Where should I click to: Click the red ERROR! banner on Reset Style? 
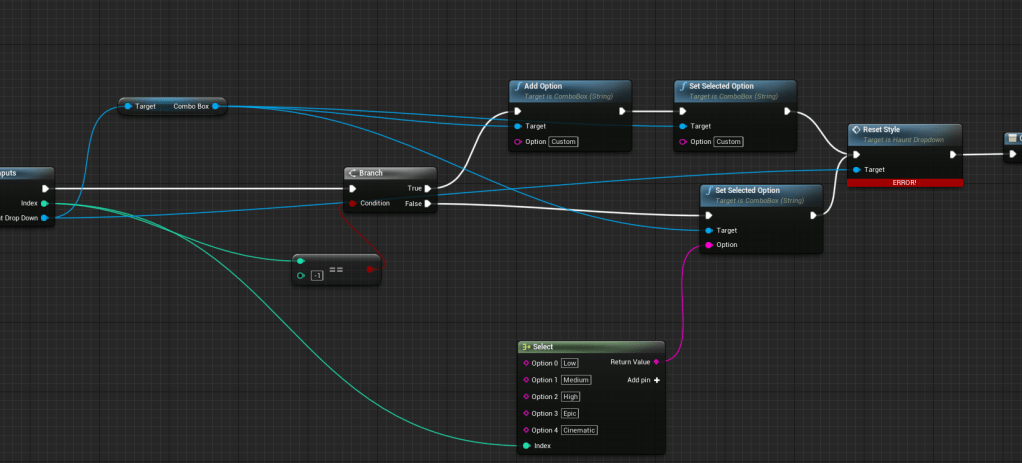tap(904, 182)
